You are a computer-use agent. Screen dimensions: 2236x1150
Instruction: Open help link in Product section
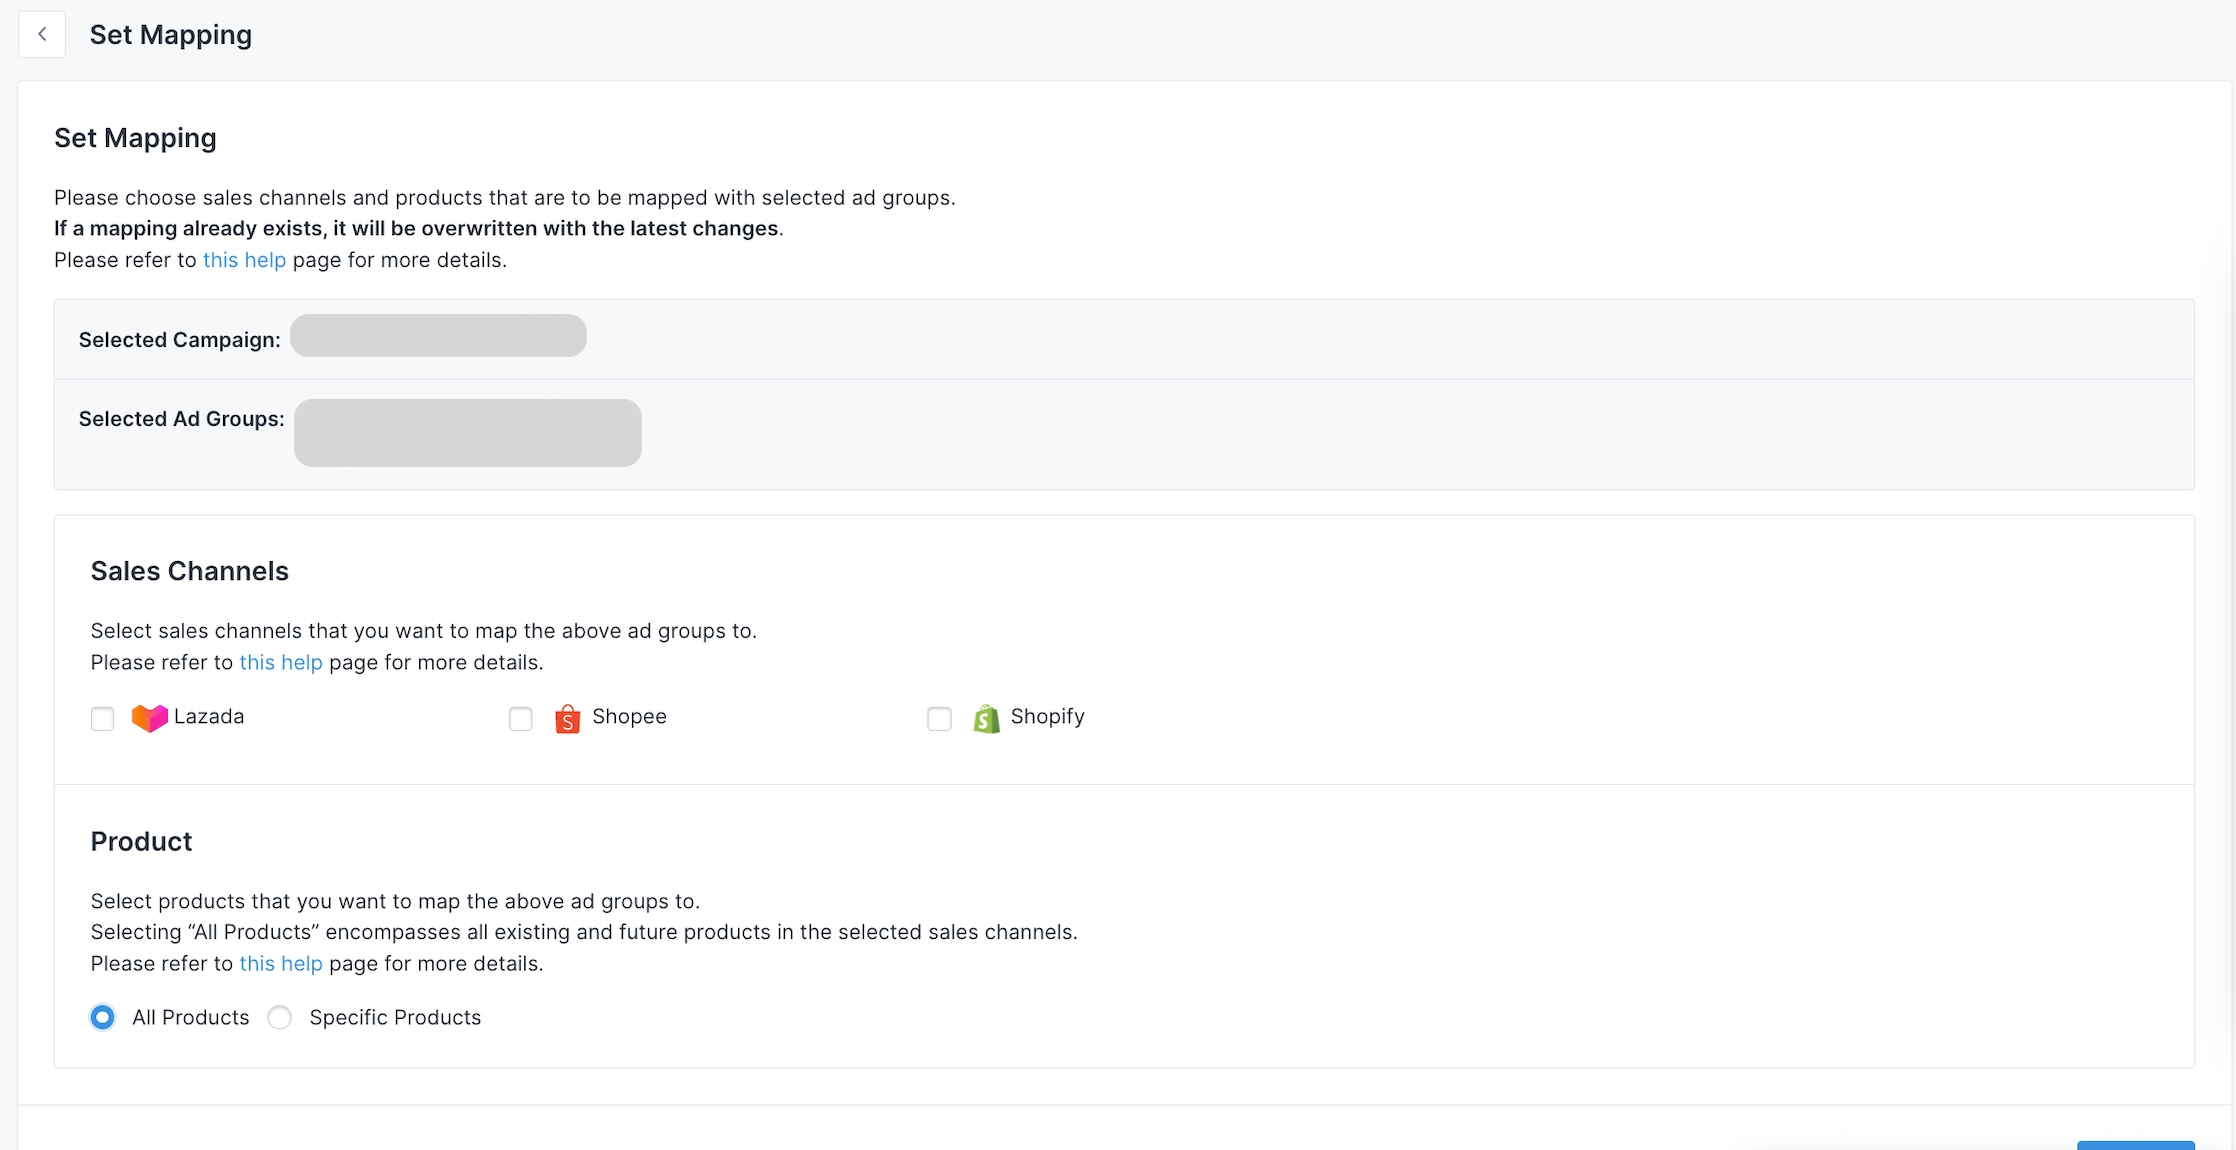pos(281,963)
